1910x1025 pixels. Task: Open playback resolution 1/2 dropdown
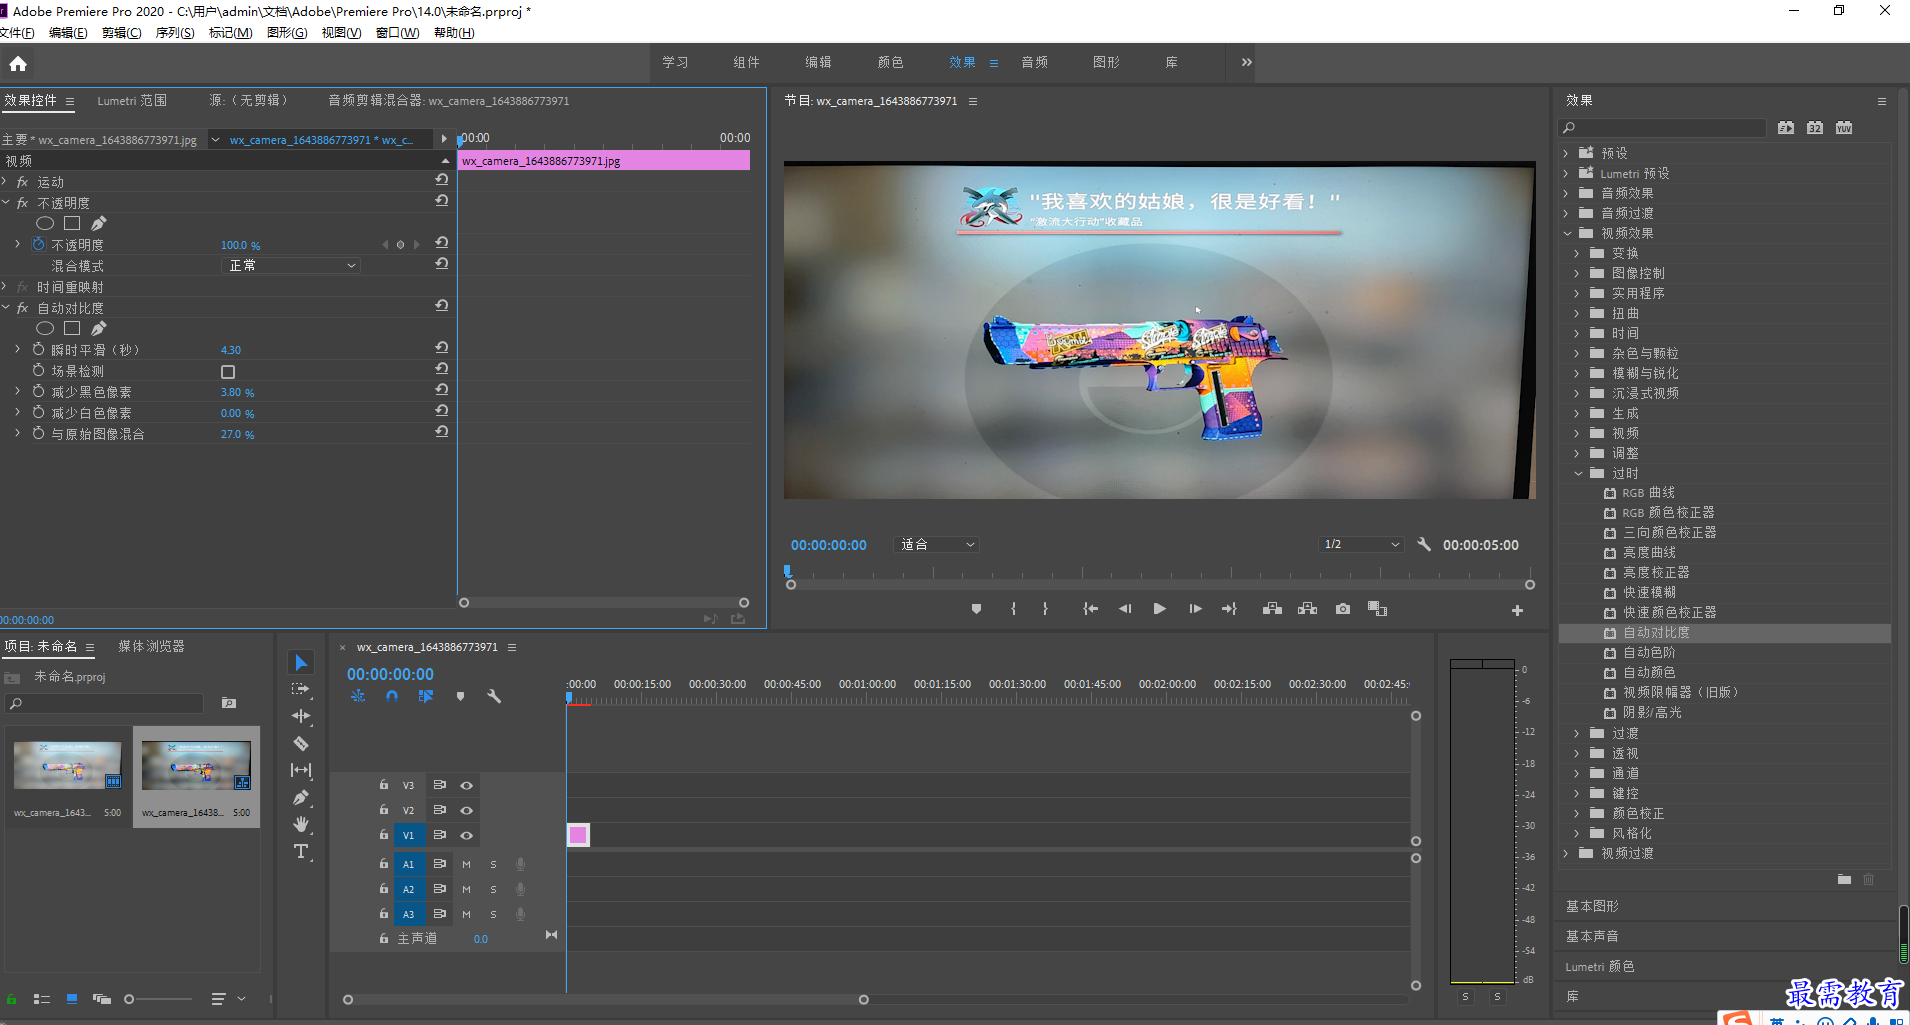coord(1361,544)
